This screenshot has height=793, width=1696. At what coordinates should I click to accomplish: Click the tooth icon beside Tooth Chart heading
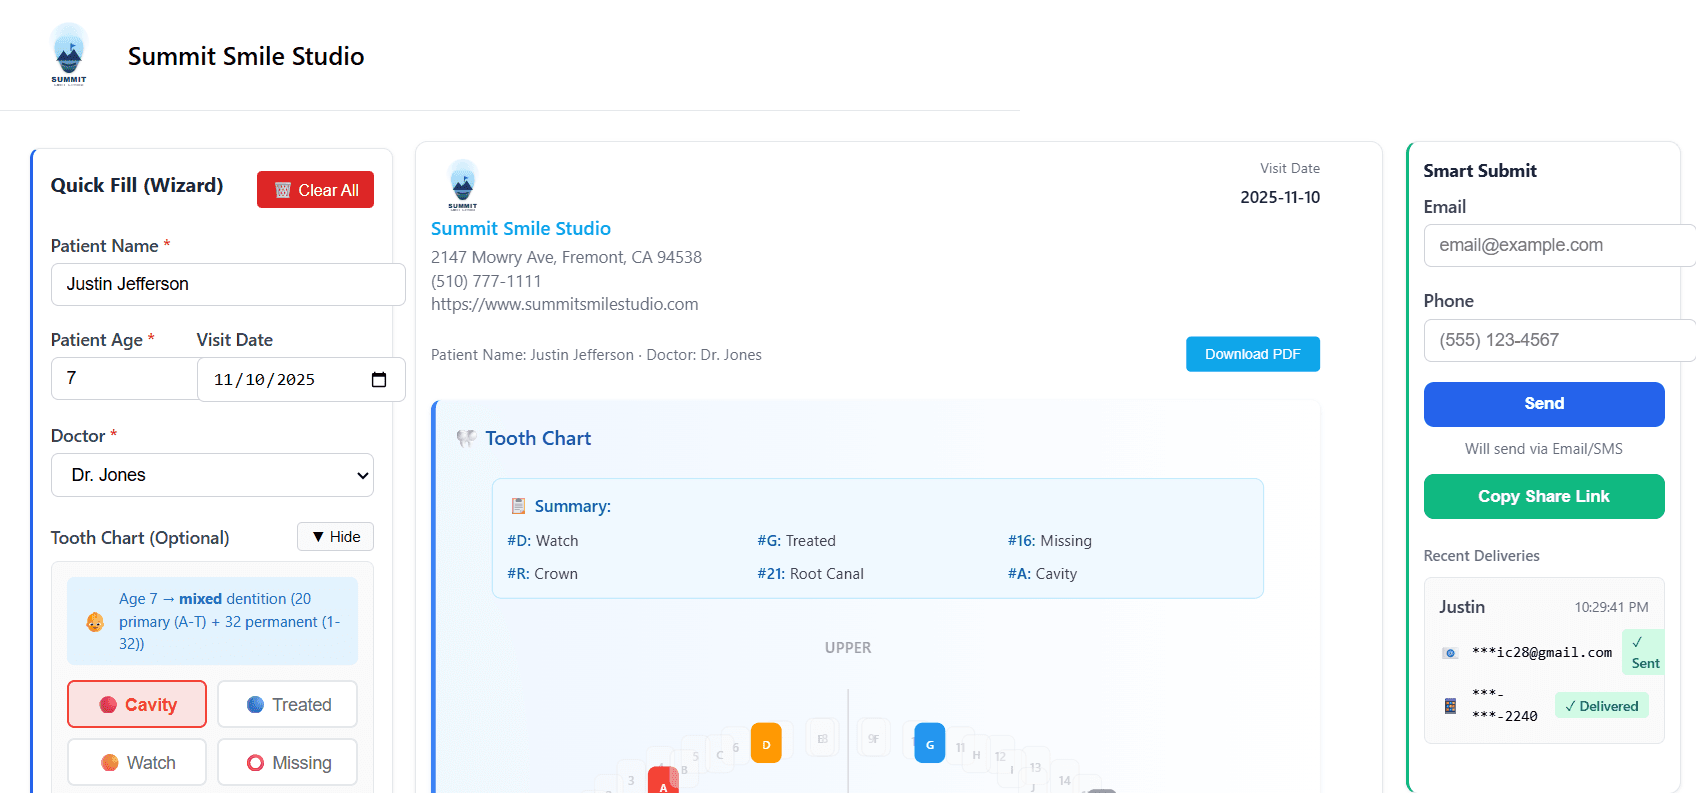(466, 438)
